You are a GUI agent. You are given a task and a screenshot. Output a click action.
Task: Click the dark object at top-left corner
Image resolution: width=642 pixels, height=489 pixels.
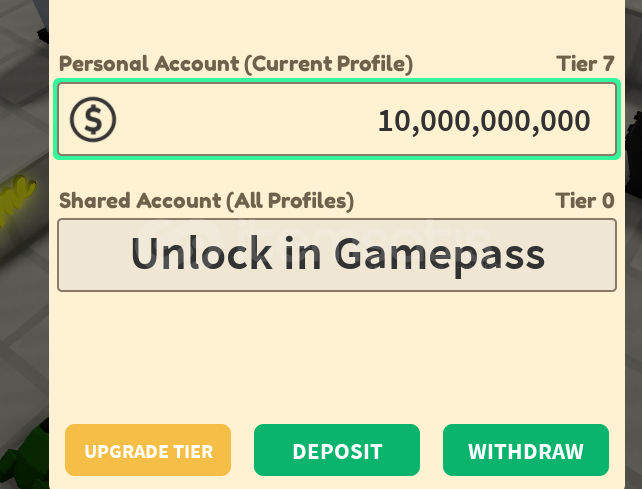click(x=43, y=36)
